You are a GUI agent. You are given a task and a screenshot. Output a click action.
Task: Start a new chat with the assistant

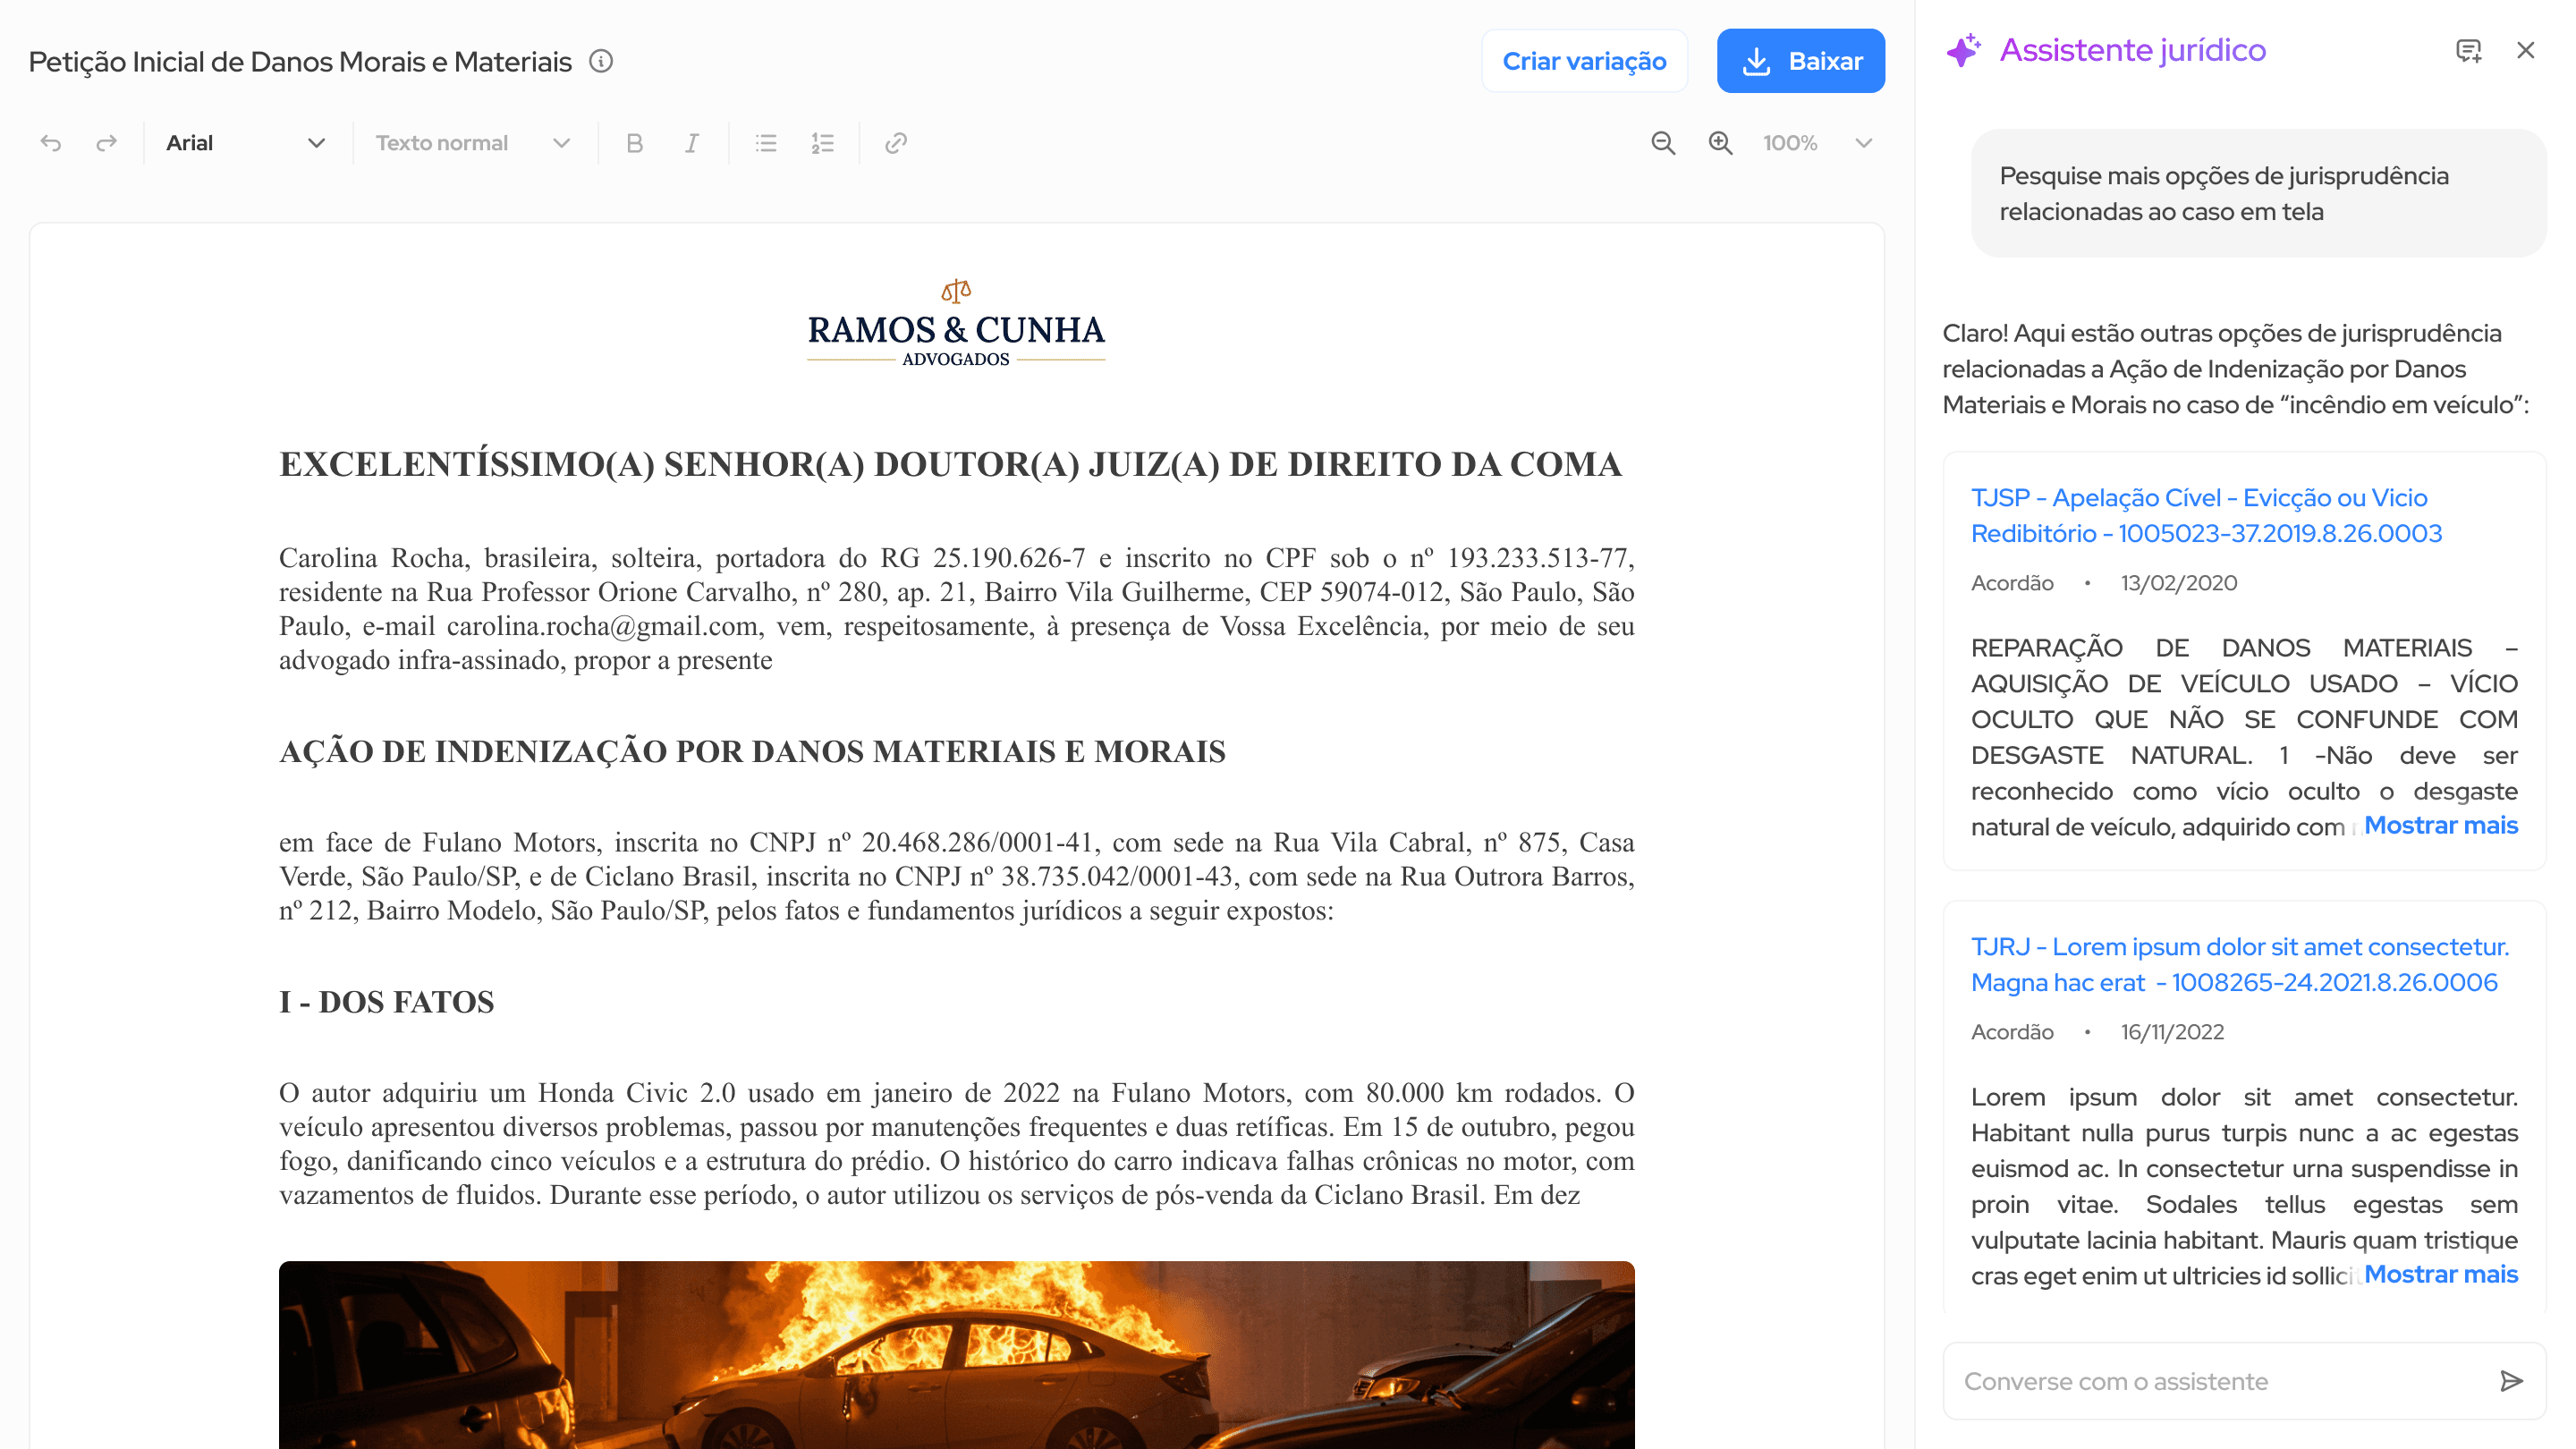pos(2468,50)
